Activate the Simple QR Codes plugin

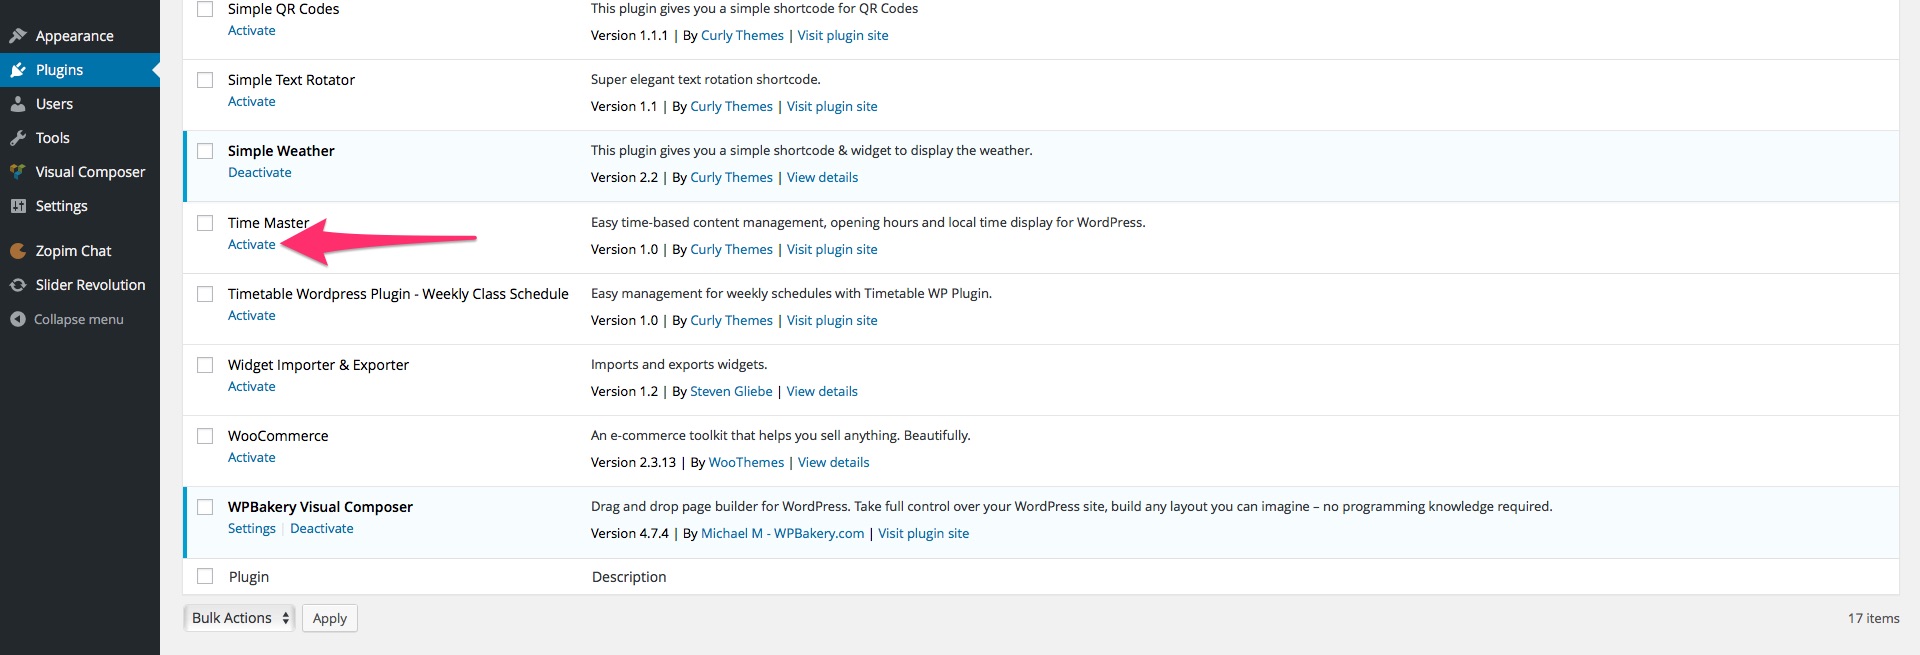(x=252, y=31)
